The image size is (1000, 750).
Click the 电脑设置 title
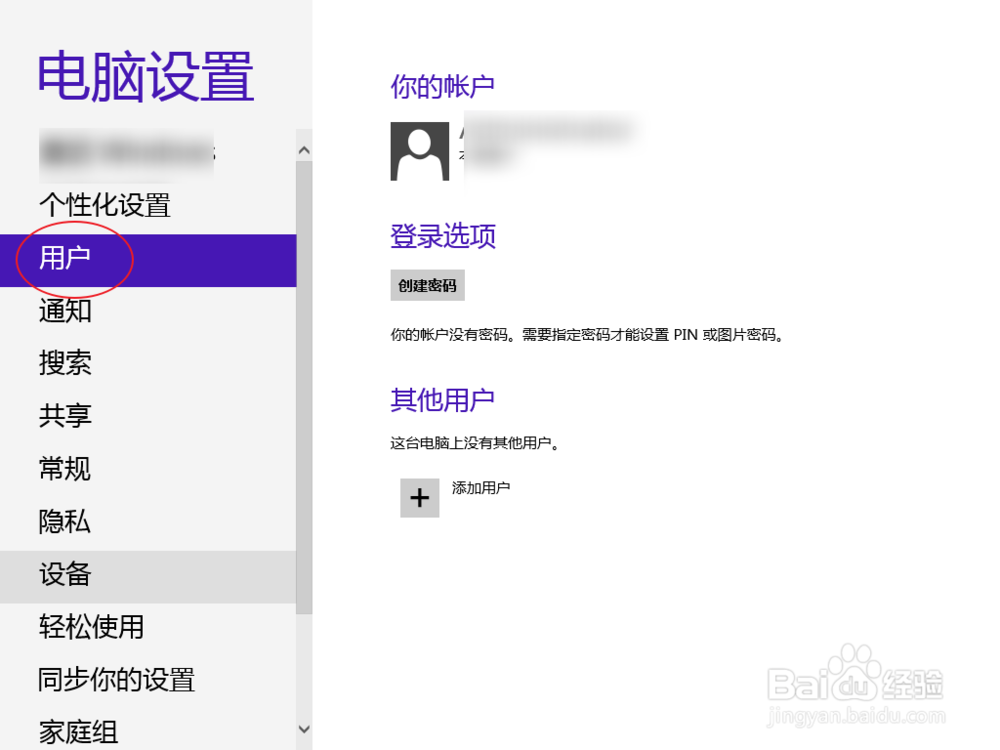pos(146,77)
